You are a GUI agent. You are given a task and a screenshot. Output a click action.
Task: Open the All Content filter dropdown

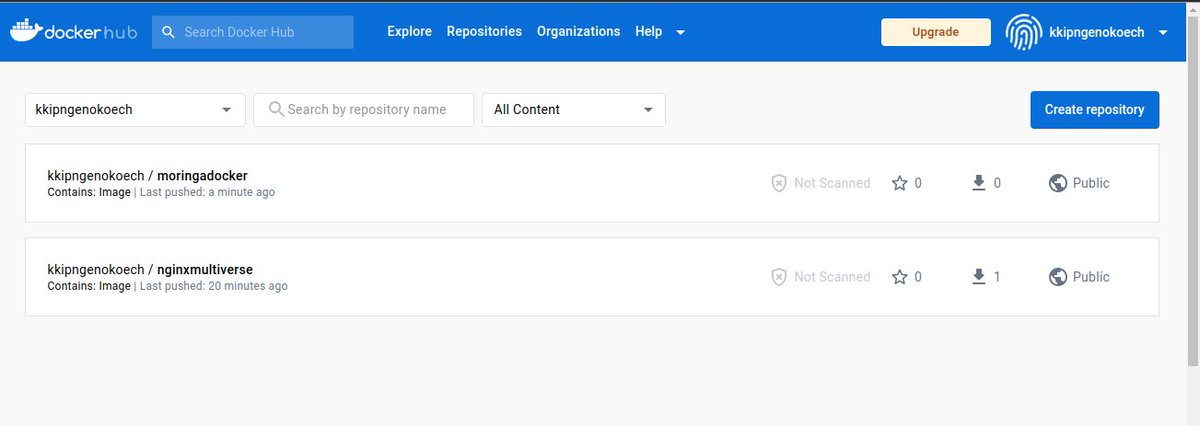(573, 110)
